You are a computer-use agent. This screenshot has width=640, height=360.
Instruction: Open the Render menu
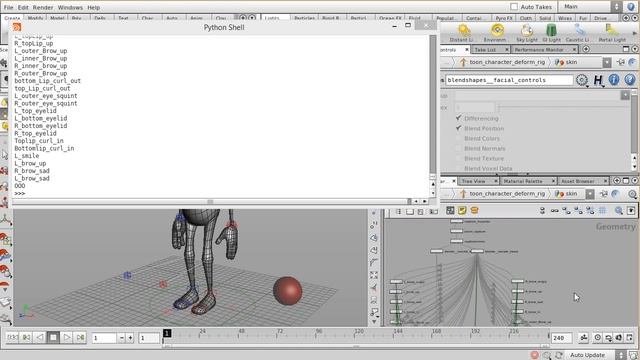(x=43, y=7)
